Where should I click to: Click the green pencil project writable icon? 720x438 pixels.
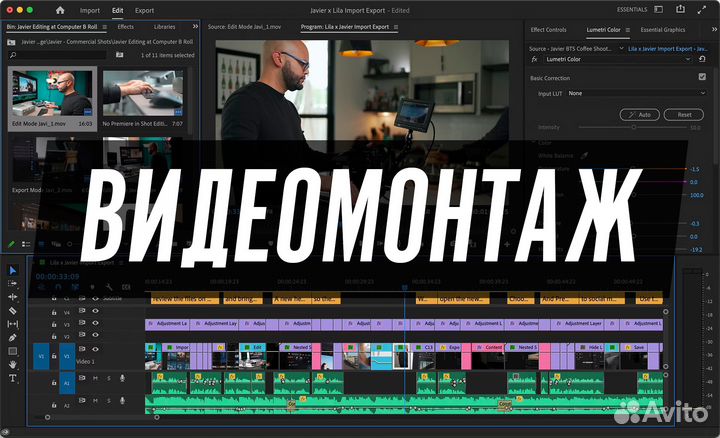[11, 244]
